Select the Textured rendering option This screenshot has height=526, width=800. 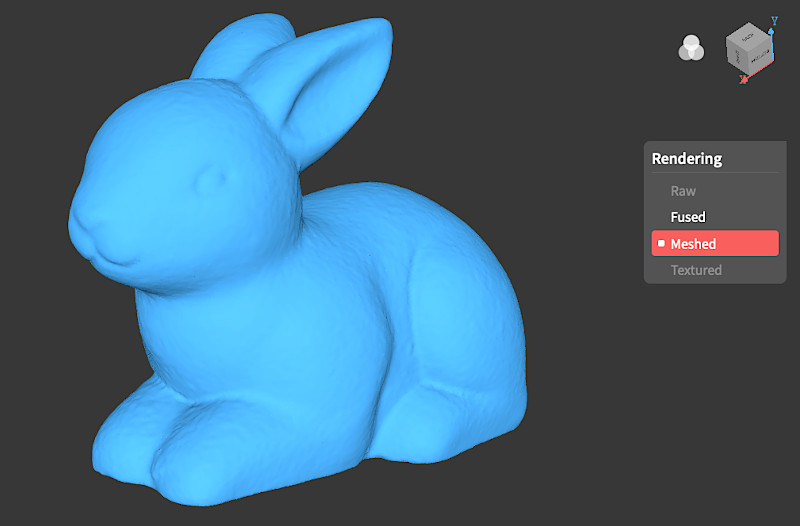coord(715,270)
